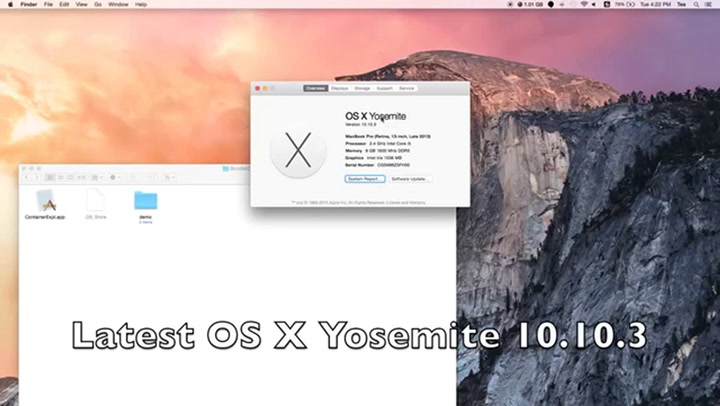Switch Finder to icon view
Viewport: 720px width, 406px height.
tap(50, 177)
